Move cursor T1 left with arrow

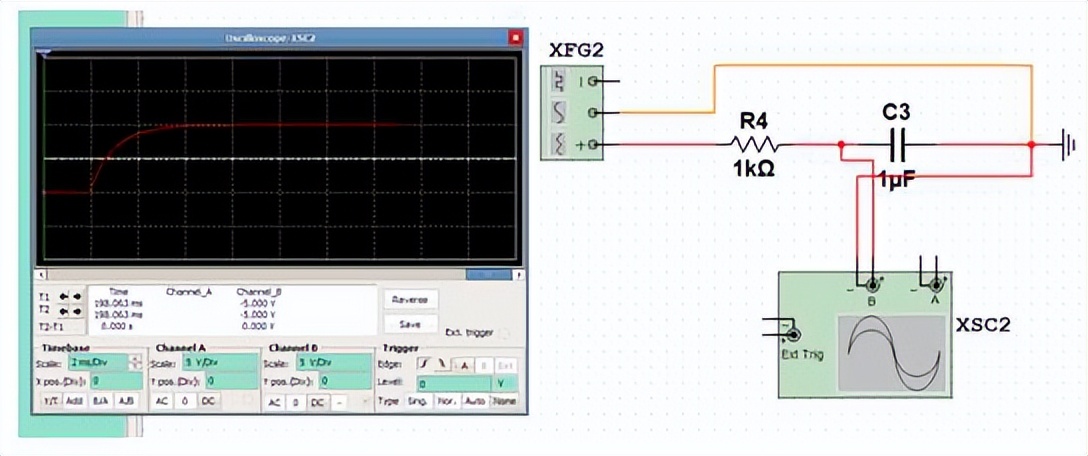click(63, 297)
